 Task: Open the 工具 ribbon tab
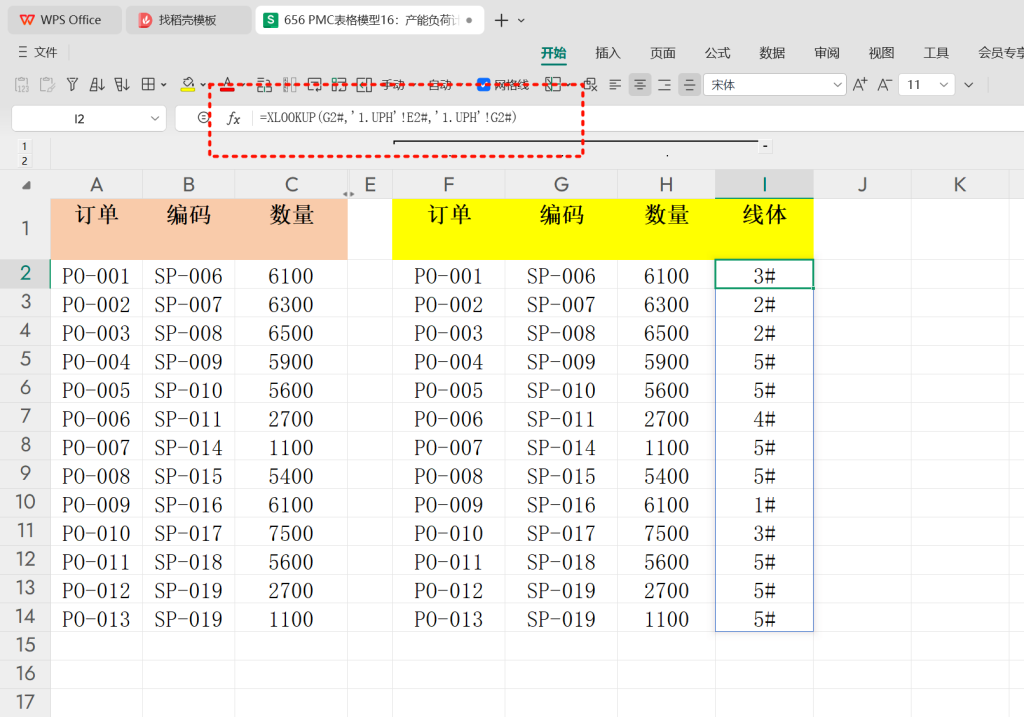tap(936, 53)
